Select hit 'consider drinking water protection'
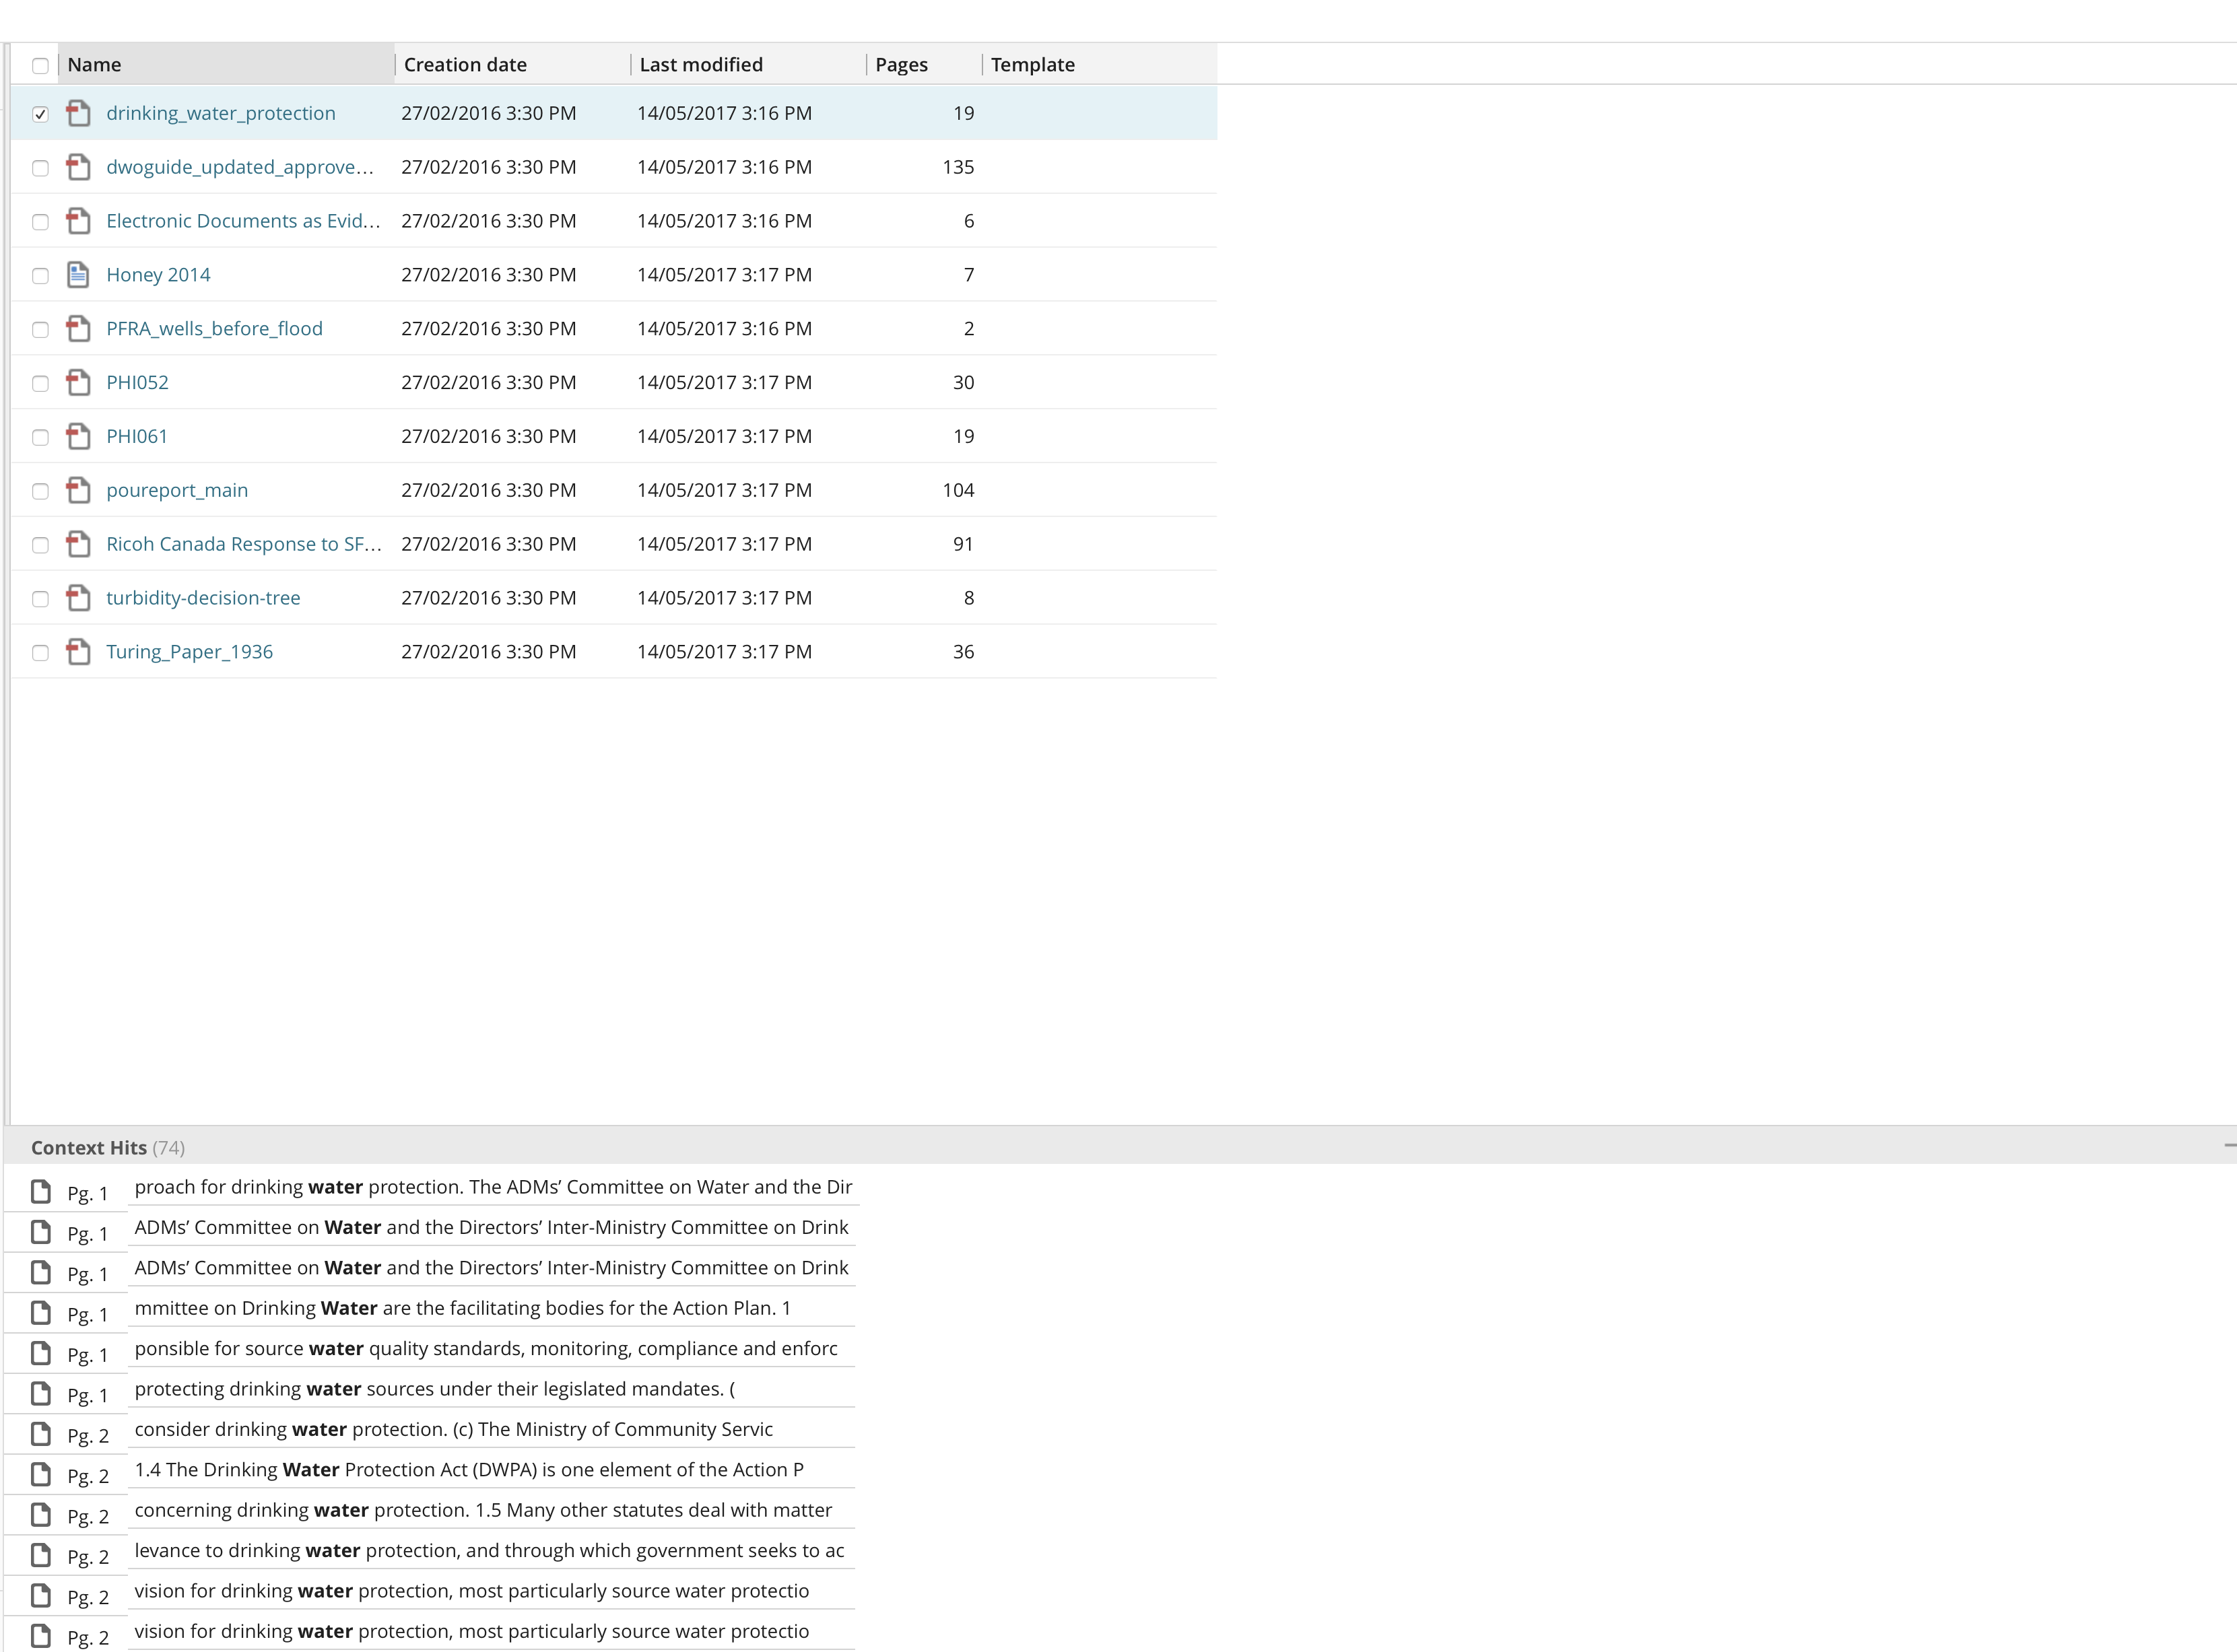The image size is (2237, 1652). click(x=453, y=1429)
